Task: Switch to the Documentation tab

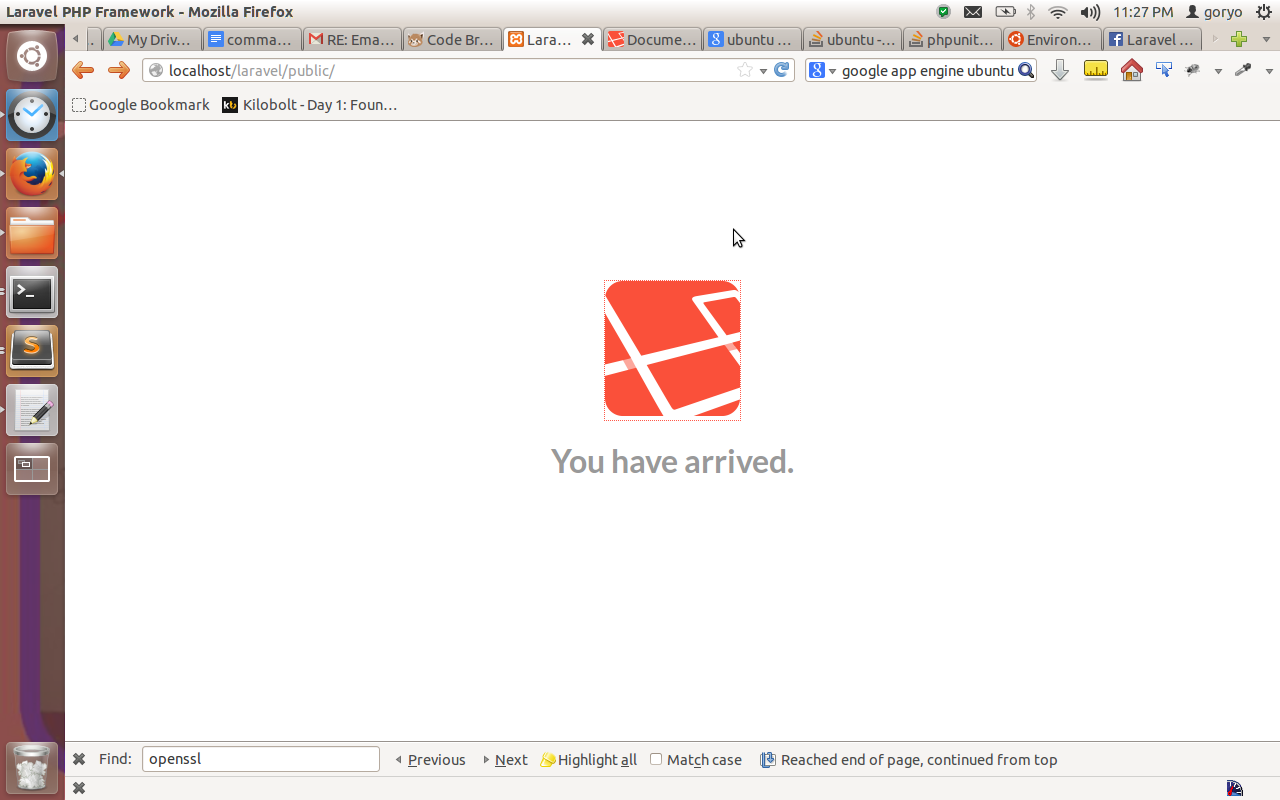Action: click(x=651, y=39)
